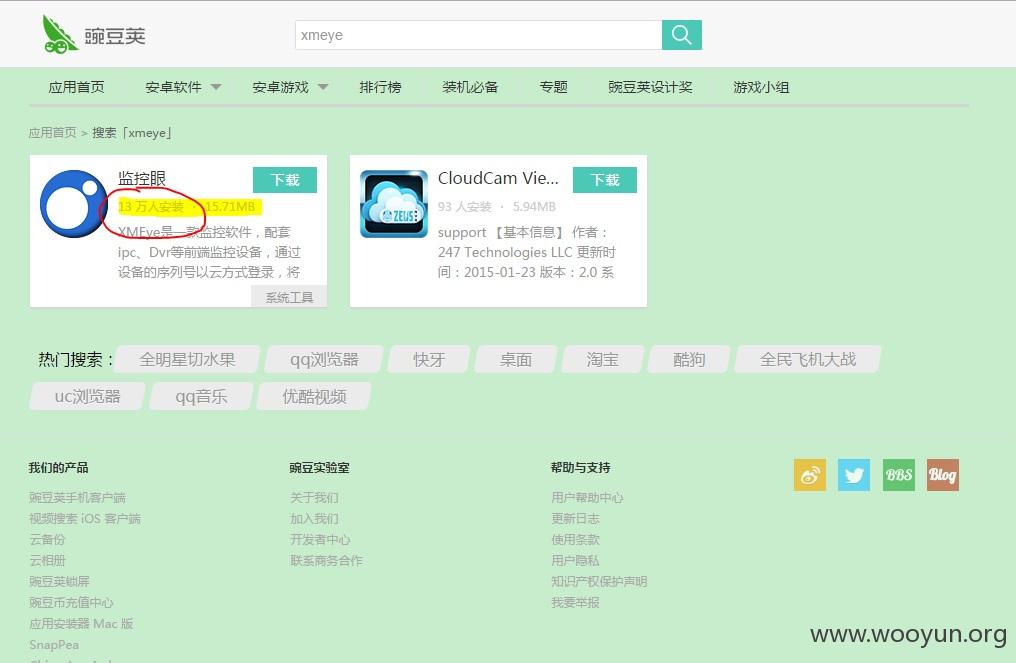Expand the 安卓游戏 dropdown arrow
This screenshot has height=663, width=1016.
(323, 87)
